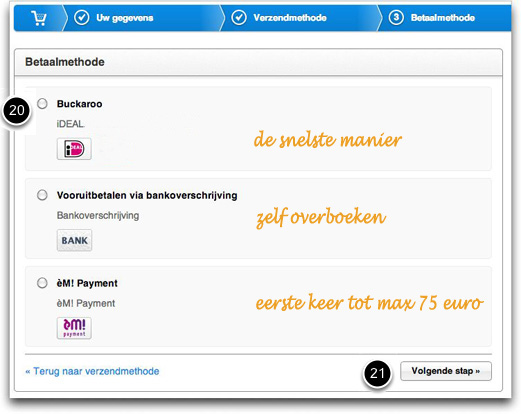Screen dimensions: 521x414
Task: Select the Buckaroo iDEAL radio button
Action: click(x=42, y=104)
